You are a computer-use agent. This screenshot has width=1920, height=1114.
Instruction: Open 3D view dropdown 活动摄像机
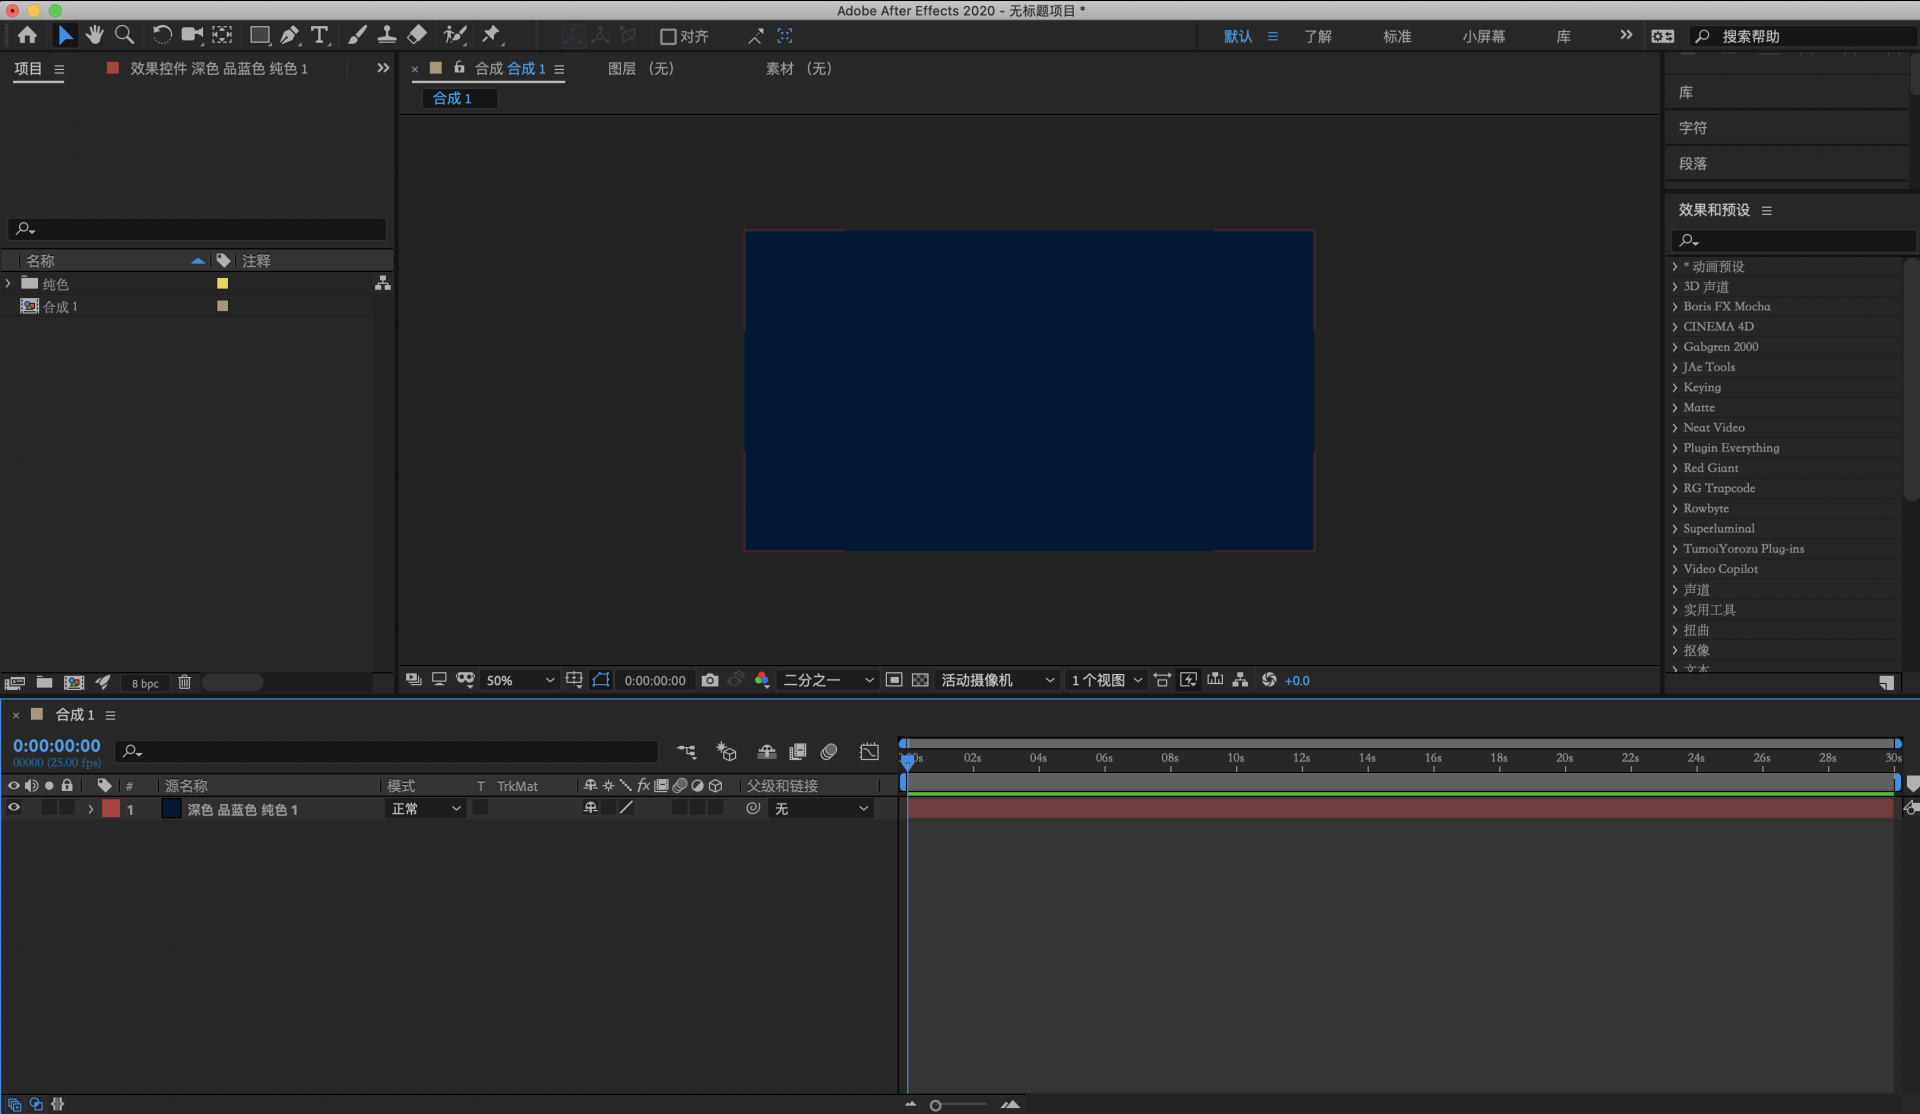coord(997,680)
